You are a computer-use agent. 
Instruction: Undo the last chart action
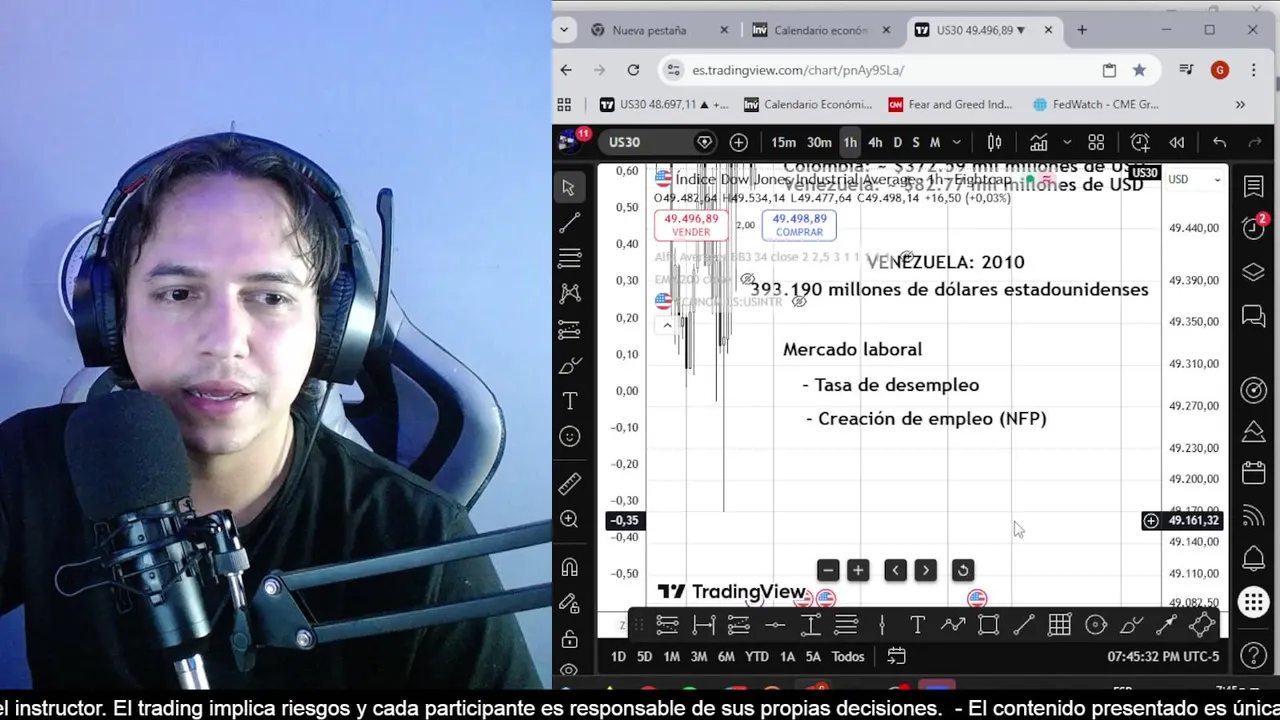[1219, 142]
